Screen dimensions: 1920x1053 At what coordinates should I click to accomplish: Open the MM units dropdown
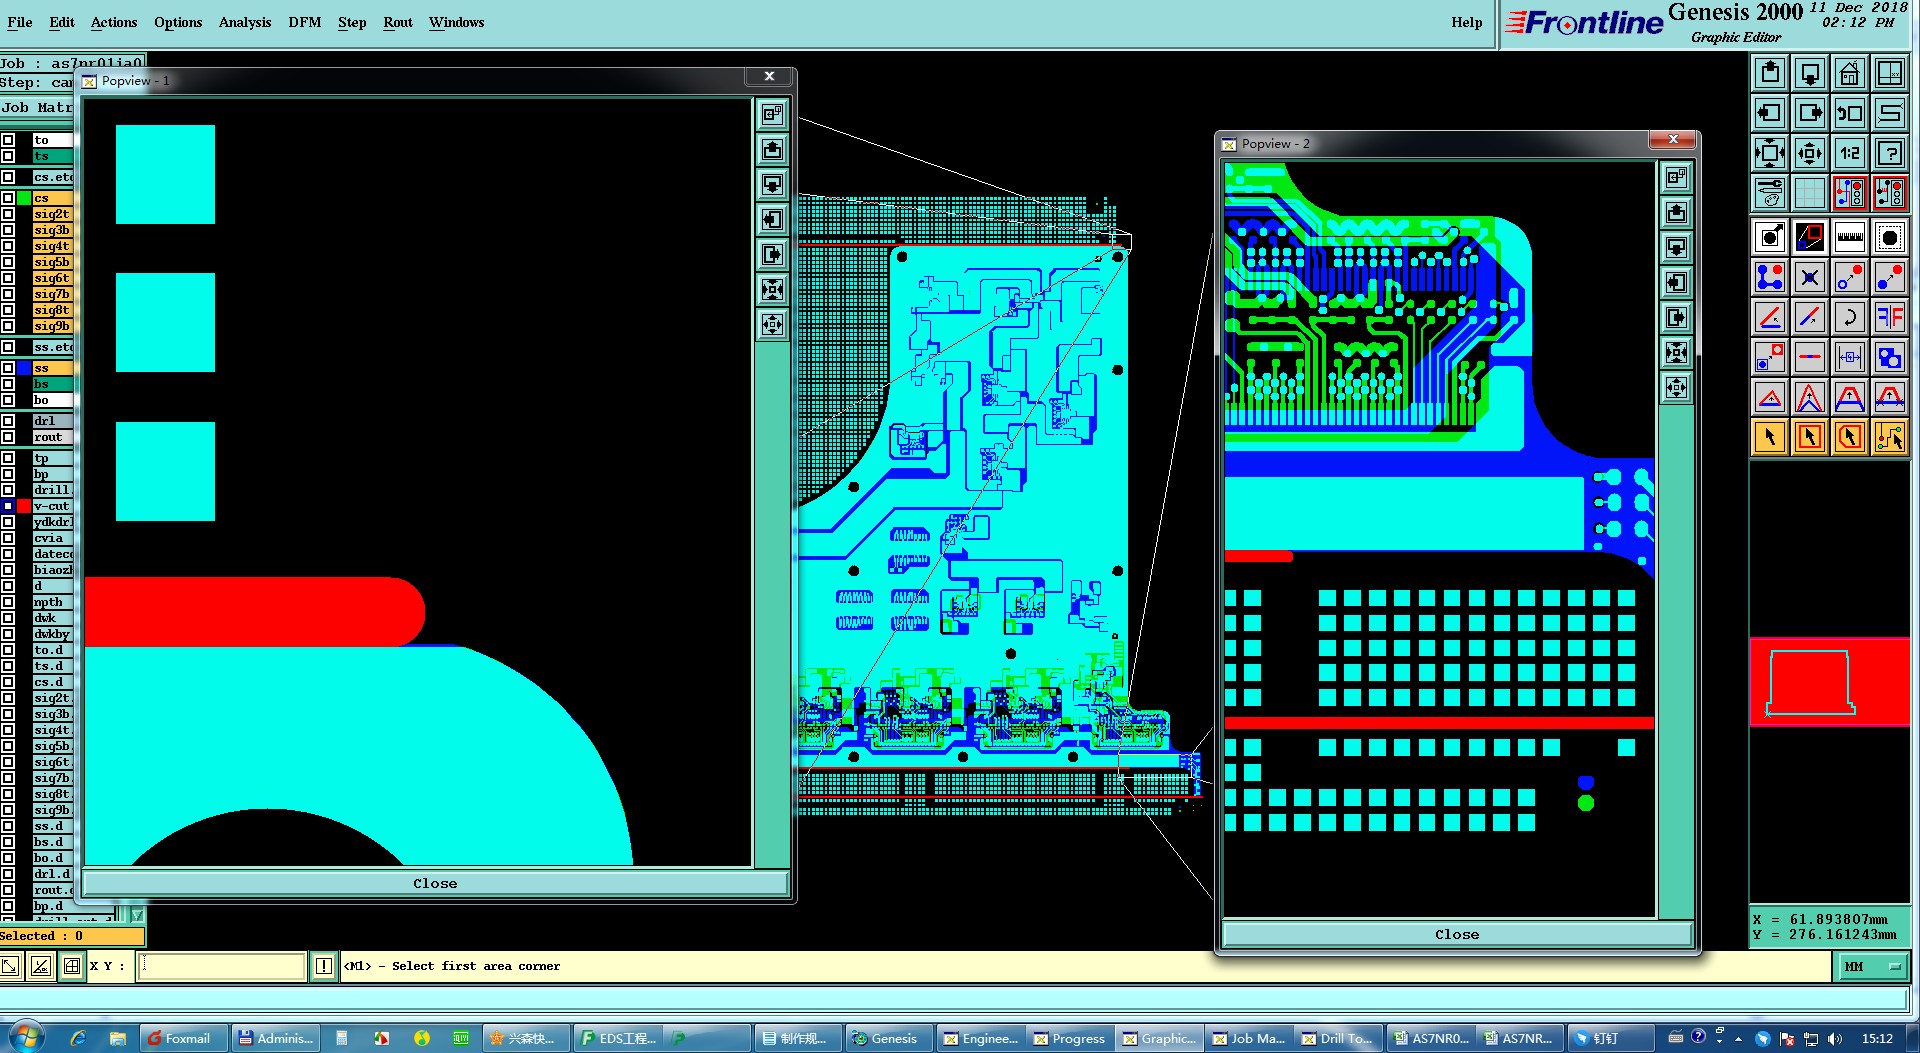pyautogui.click(x=1871, y=966)
